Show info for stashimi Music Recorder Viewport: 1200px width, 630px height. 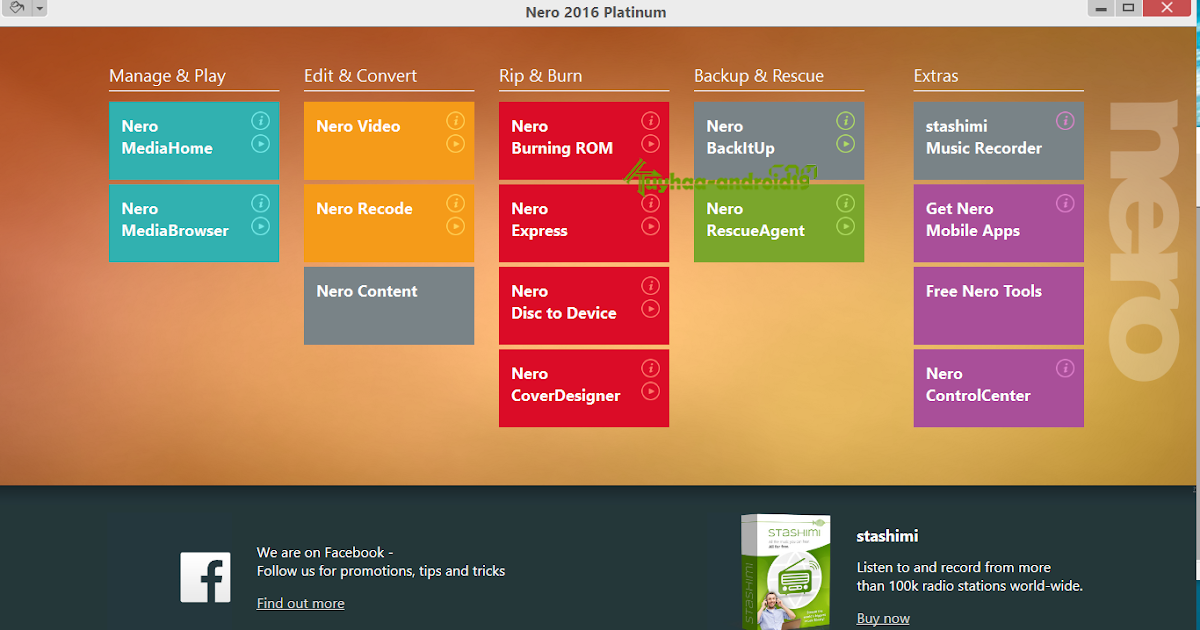[1065, 121]
